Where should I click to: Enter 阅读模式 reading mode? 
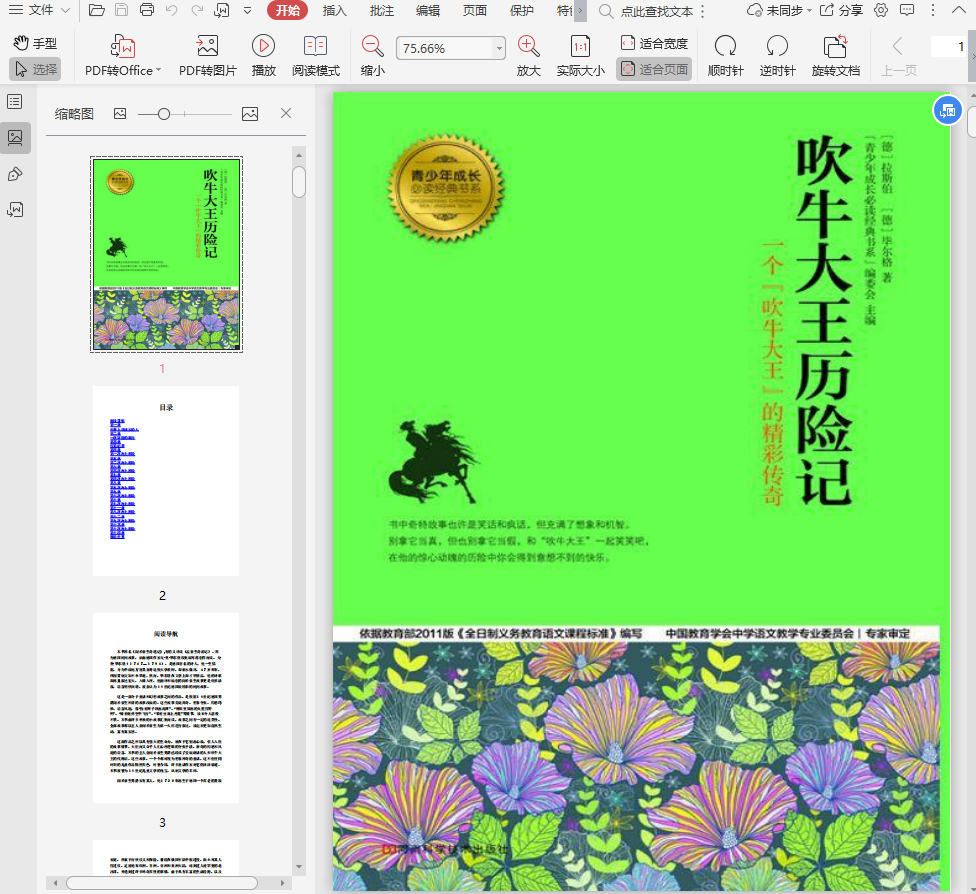[x=315, y=46]
